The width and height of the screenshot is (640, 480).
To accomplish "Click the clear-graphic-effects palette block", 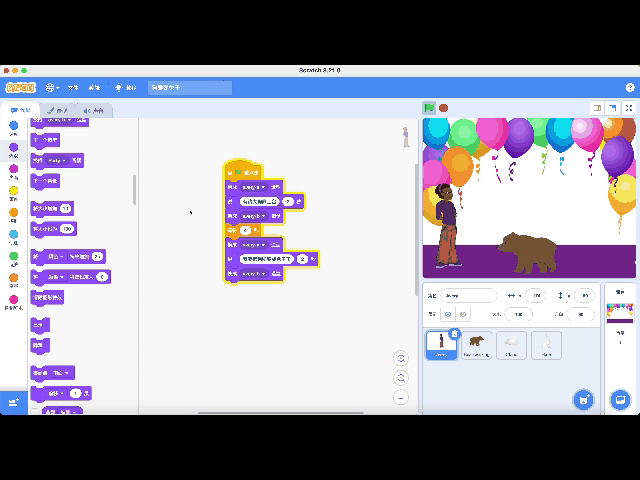I will (47, 298).
